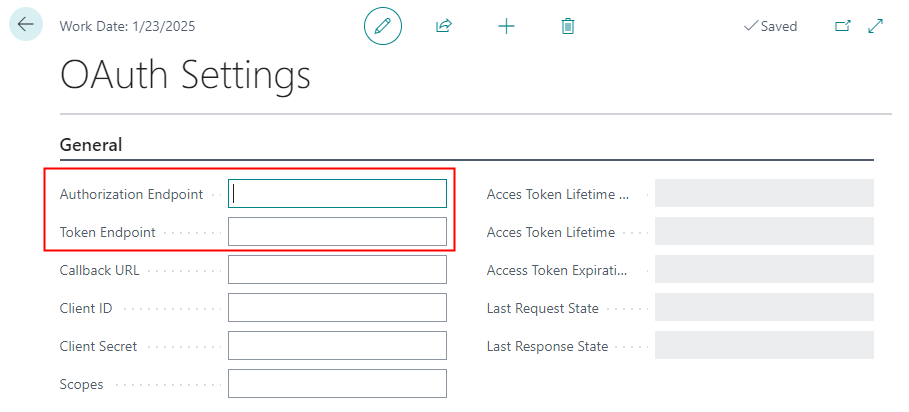Screen dimensions: 909x412
Task: Open the share icon in toolbar
Action: coord(444,26)
